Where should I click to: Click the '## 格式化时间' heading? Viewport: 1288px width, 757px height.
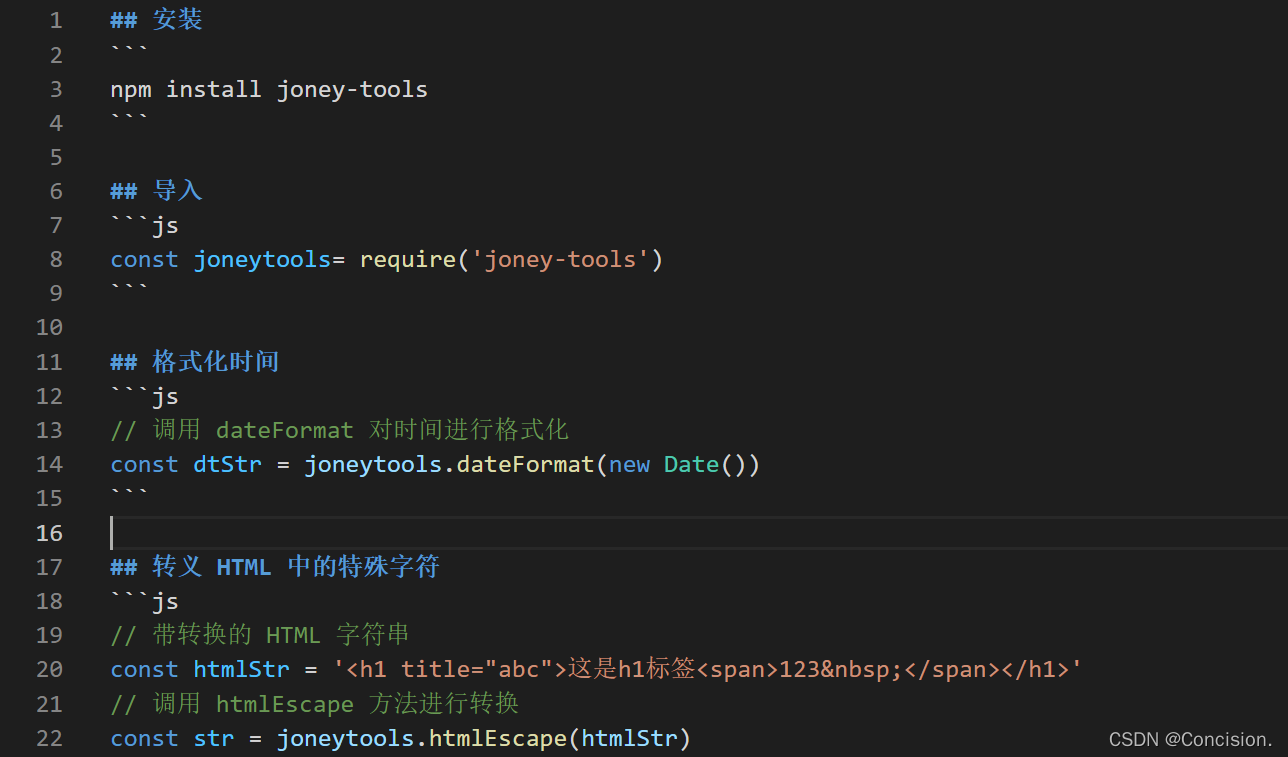[195, 362]
